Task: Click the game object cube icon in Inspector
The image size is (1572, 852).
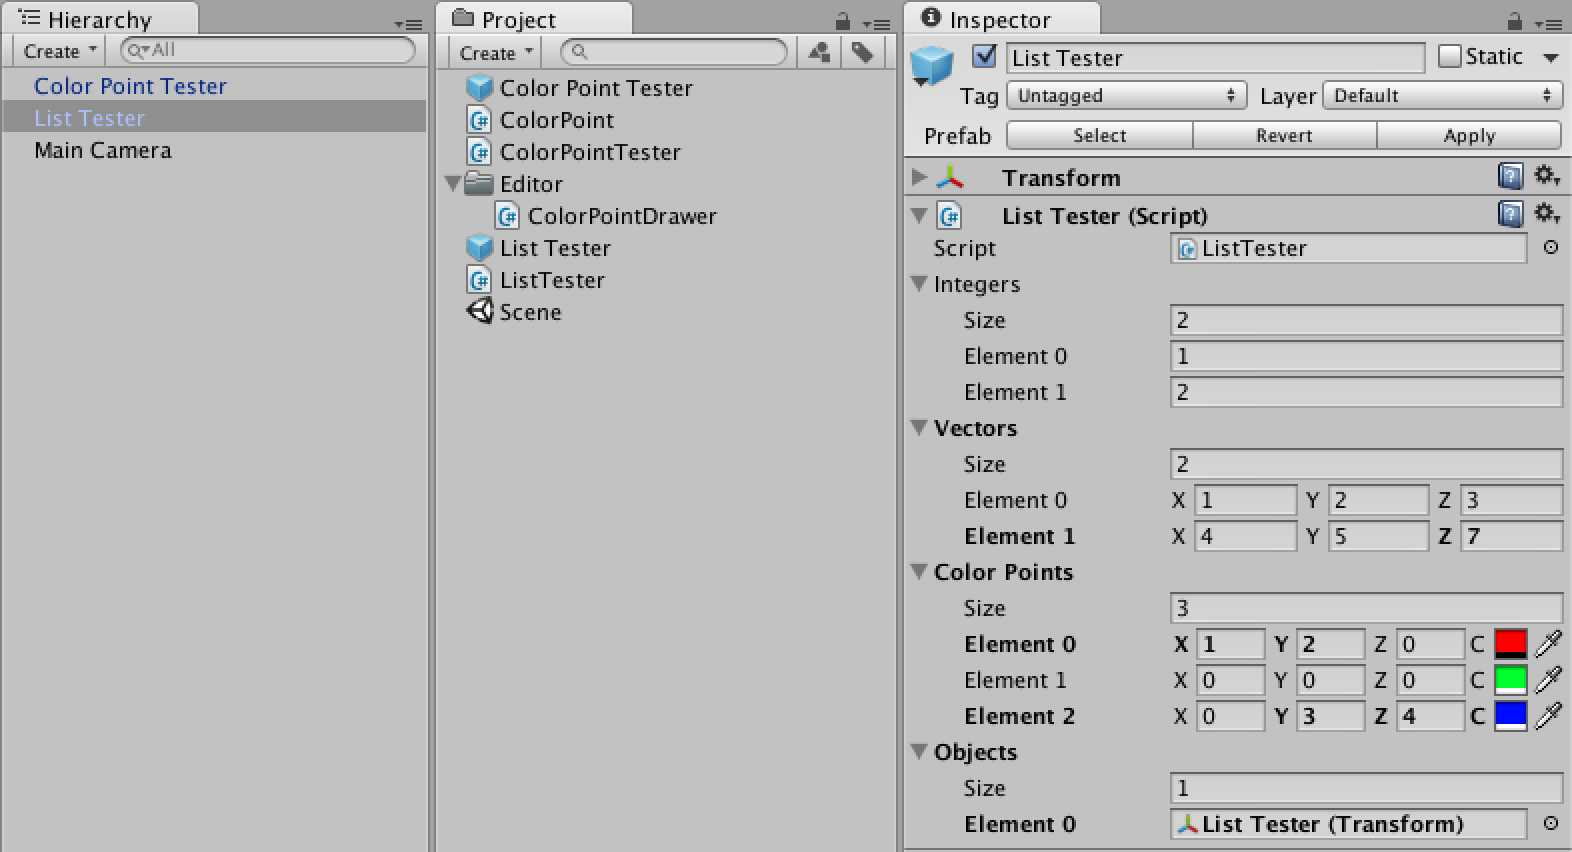Action: click(x=932, y=66)
